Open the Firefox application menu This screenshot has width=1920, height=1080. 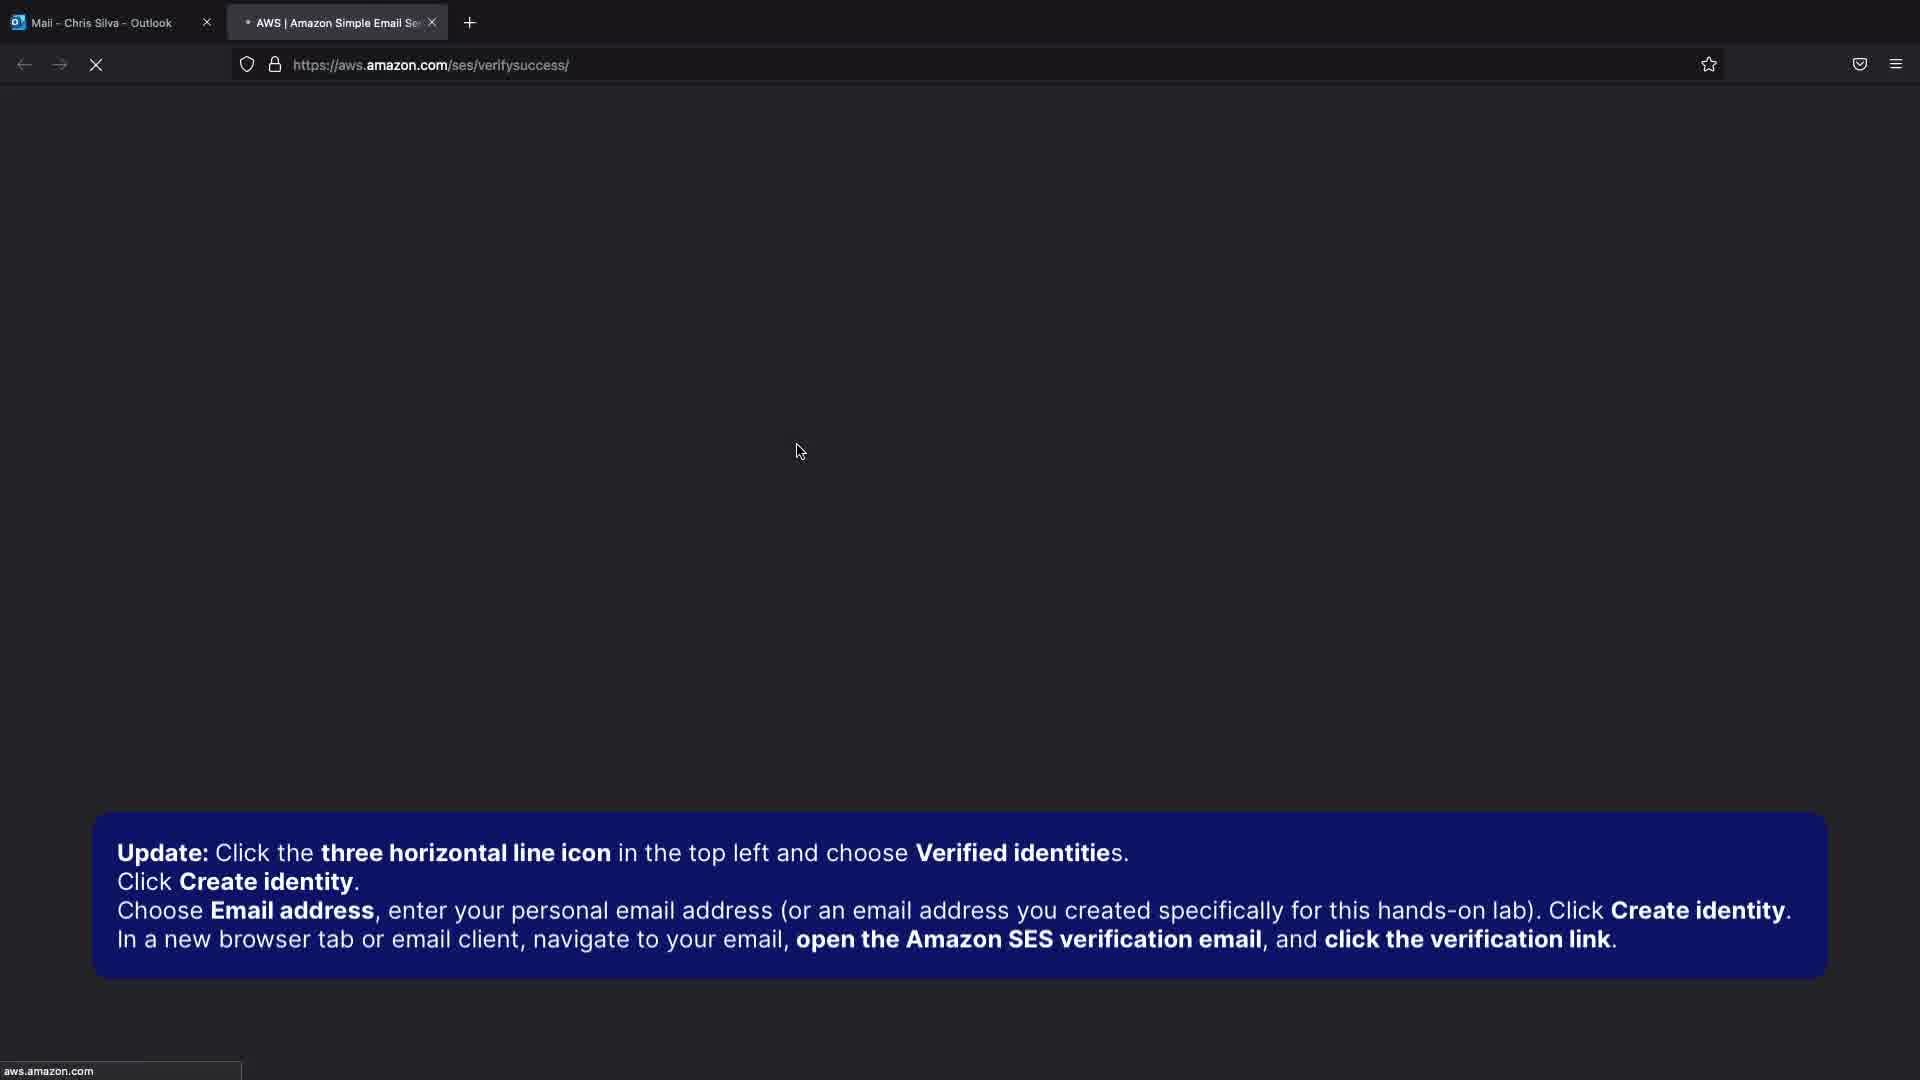click(x=1896, y=65)
